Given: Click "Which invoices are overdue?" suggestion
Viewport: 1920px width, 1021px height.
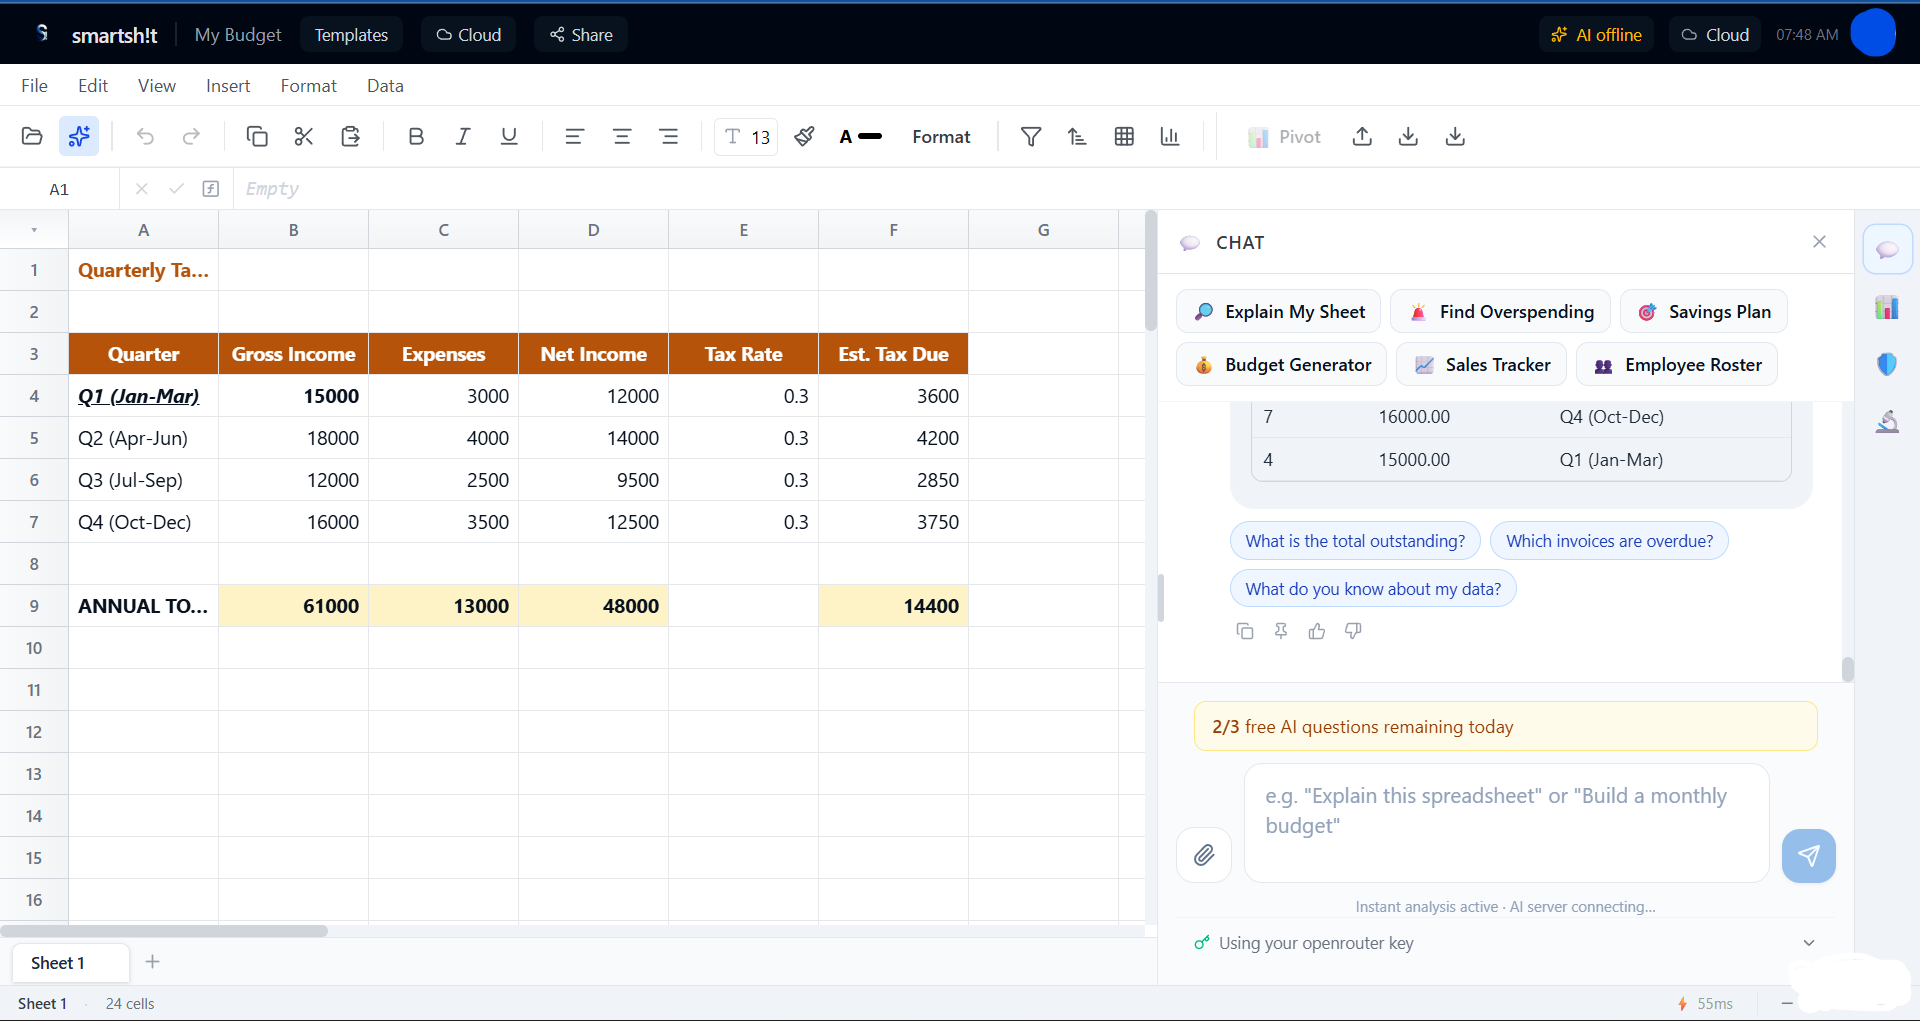Looking at the screenshot, I should (x=1609, y=541).
